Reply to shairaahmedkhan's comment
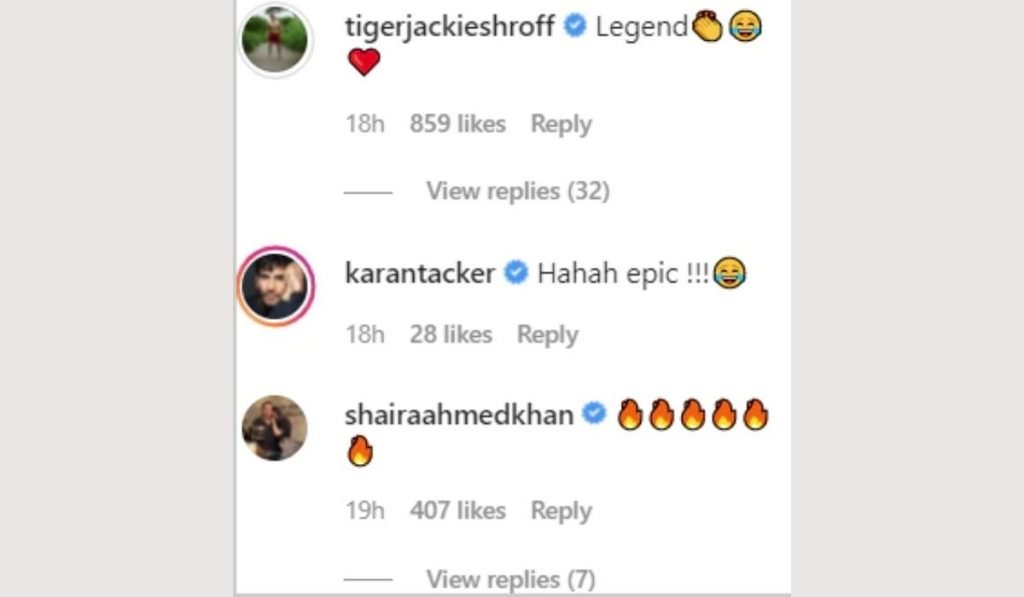1024x597 pixels. click(561, 511)
